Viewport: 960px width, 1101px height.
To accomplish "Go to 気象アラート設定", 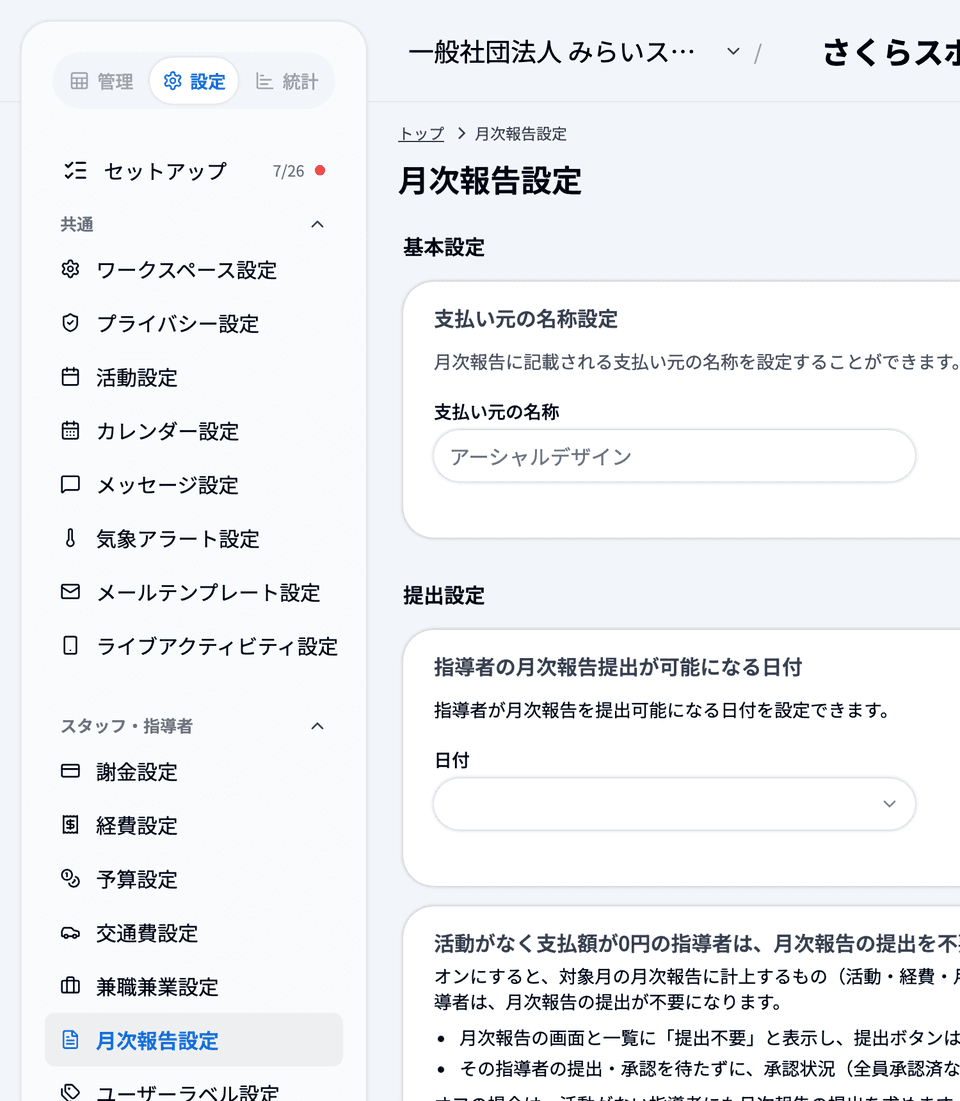I will (x=193, y=539).
